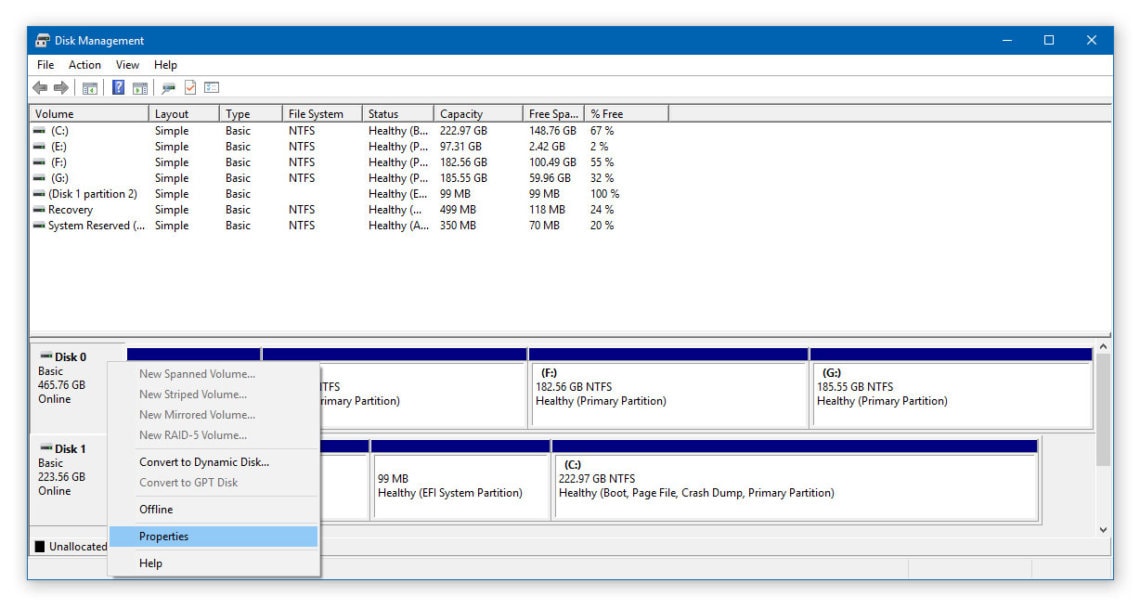Click the Forward arrow in the toolbar
The image size is (1140, 608).
60,88
